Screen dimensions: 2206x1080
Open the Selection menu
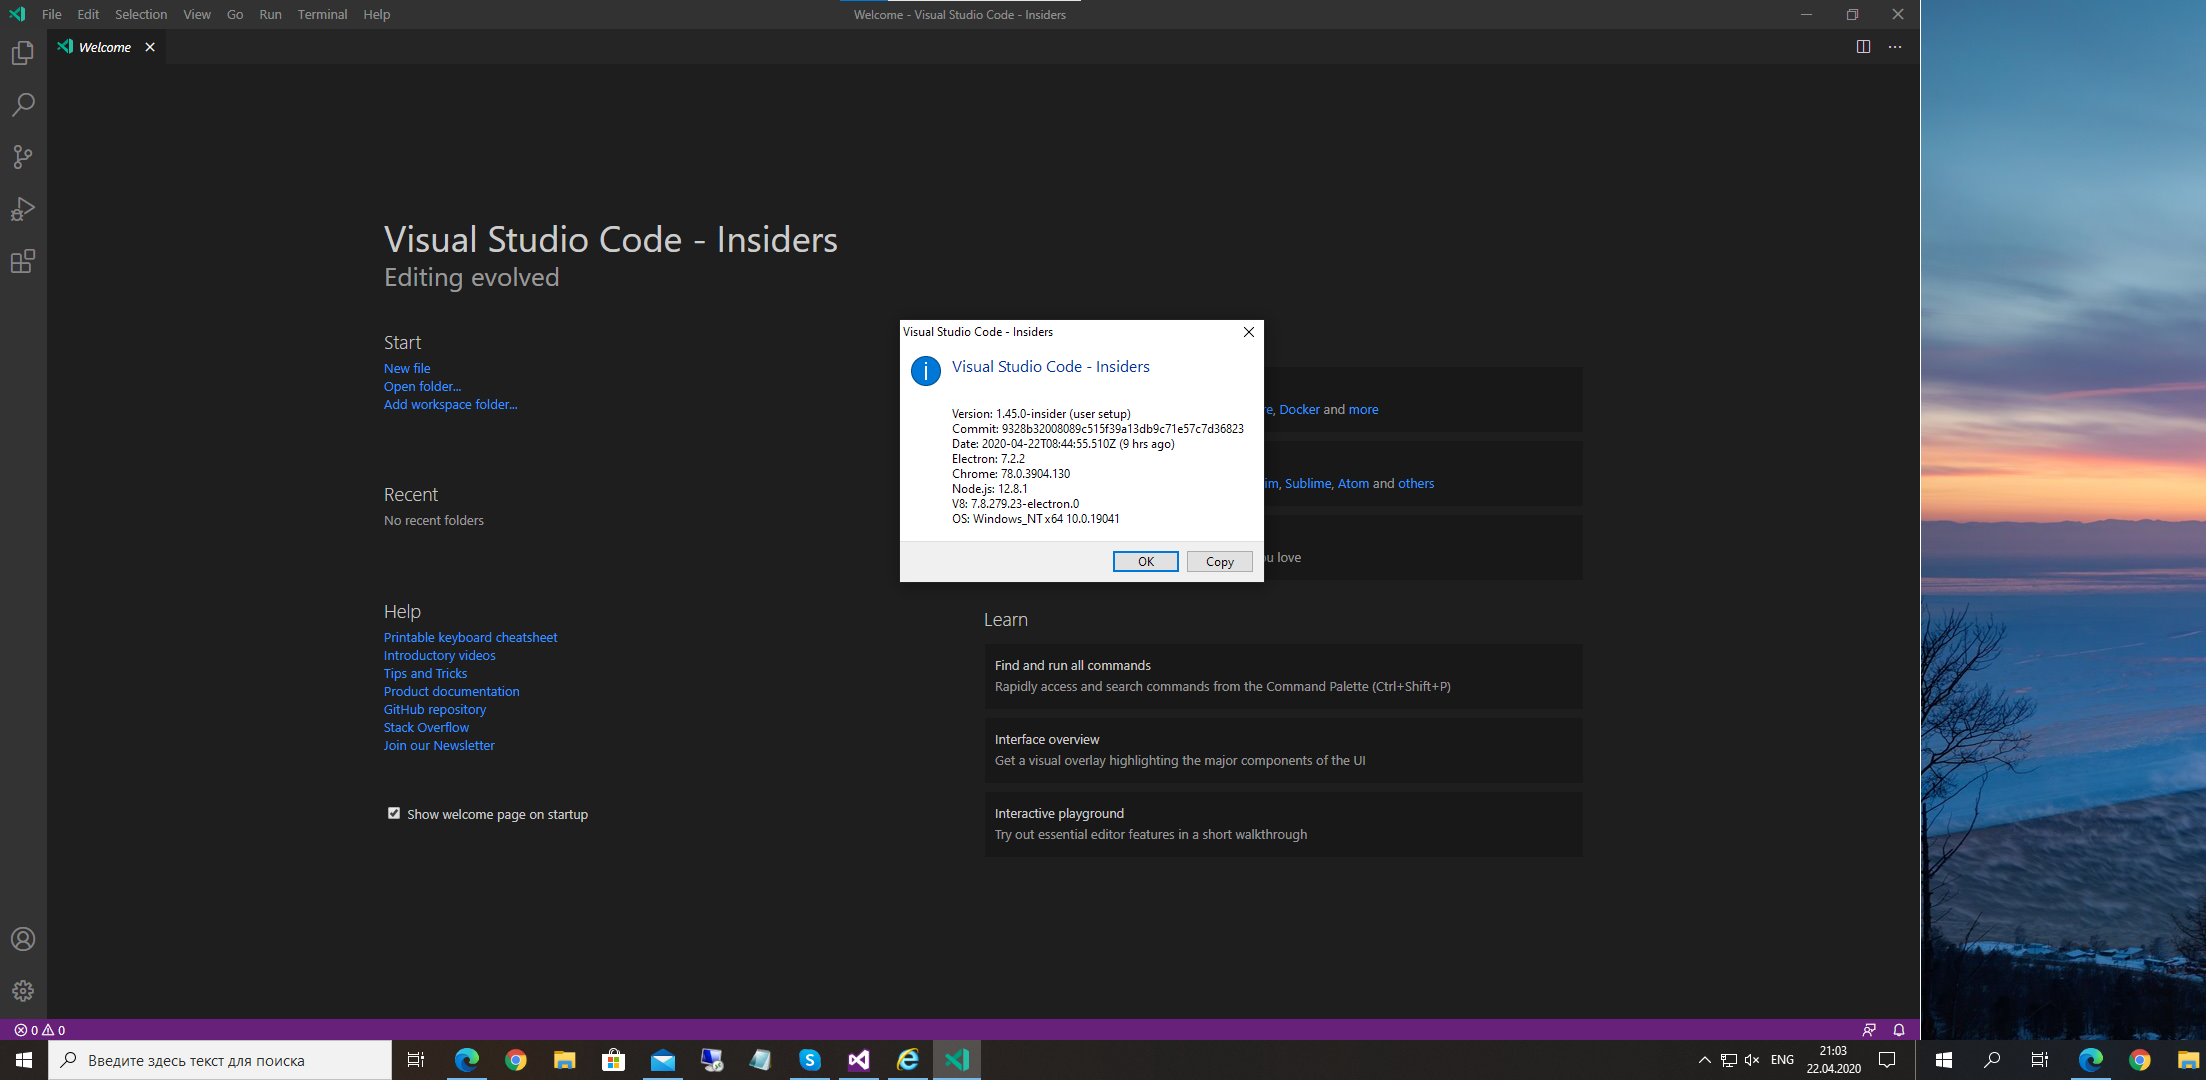coord(141,14)
